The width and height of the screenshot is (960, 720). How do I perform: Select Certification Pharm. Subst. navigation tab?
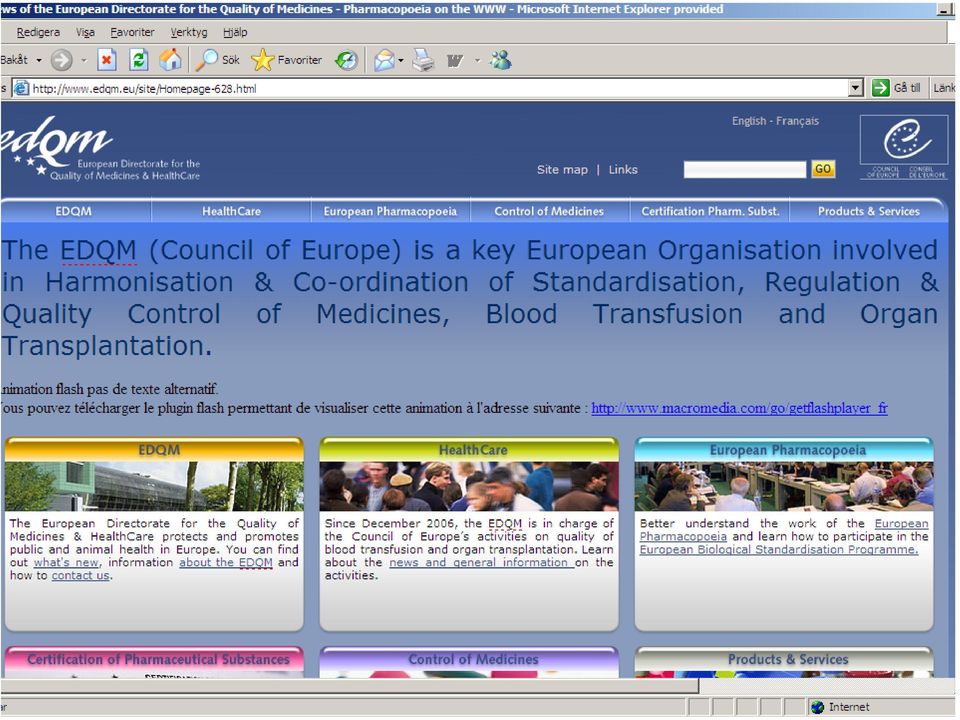(710, 211)
